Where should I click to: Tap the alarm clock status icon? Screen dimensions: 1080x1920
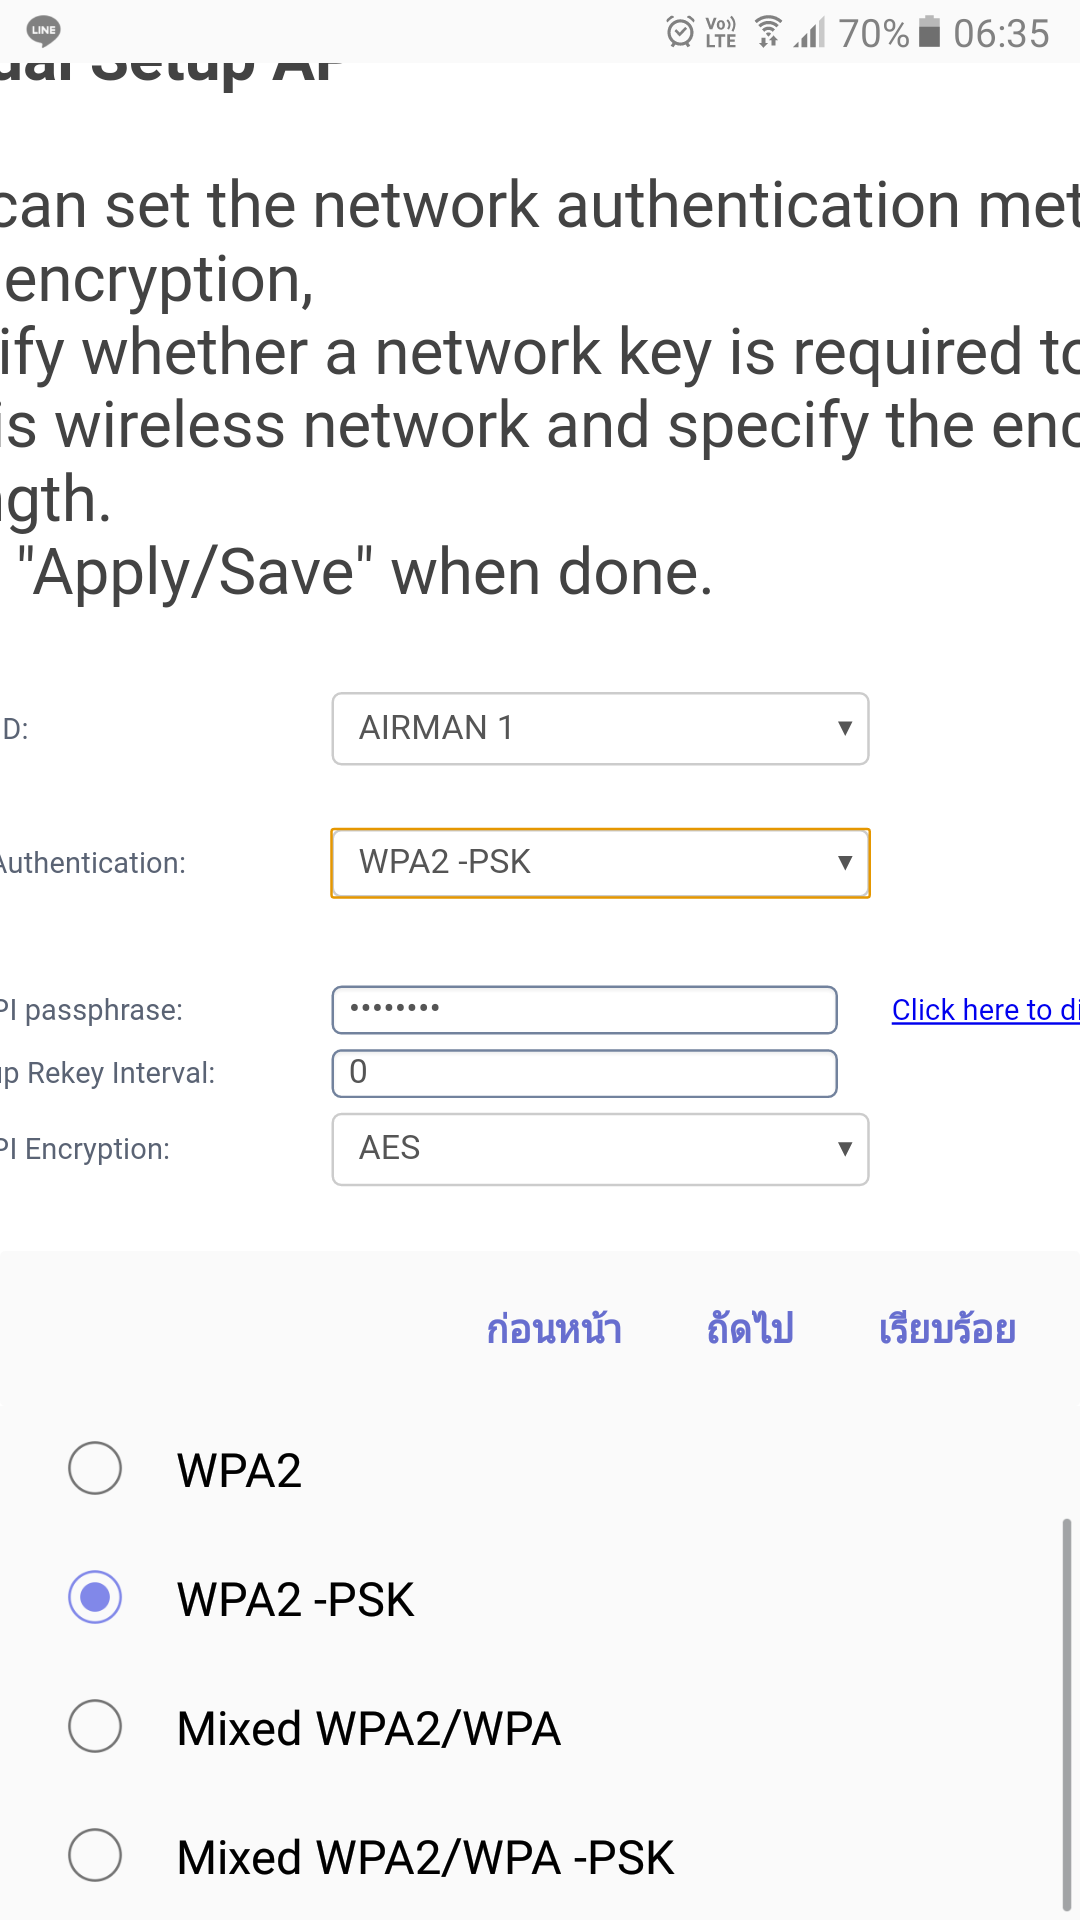[680, 32]
